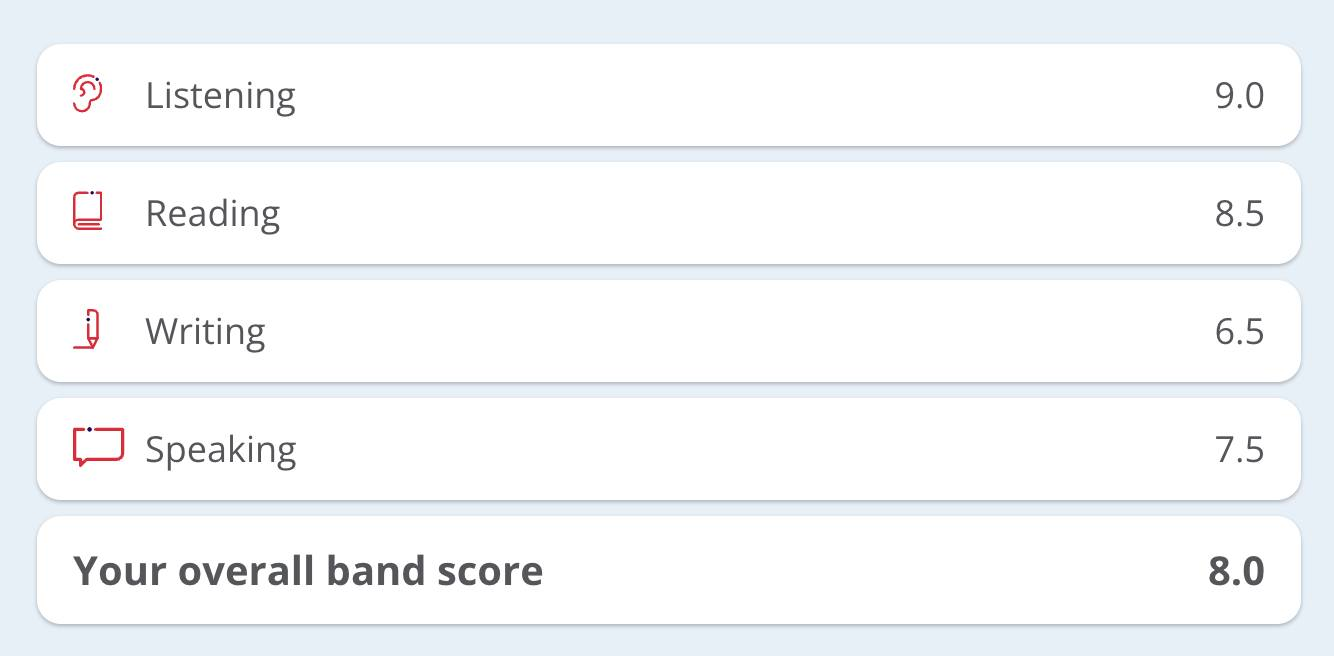The width and height of the screenshot is (1334, 656).
Task: Select the Speaking label text
Action: (220, 450)
